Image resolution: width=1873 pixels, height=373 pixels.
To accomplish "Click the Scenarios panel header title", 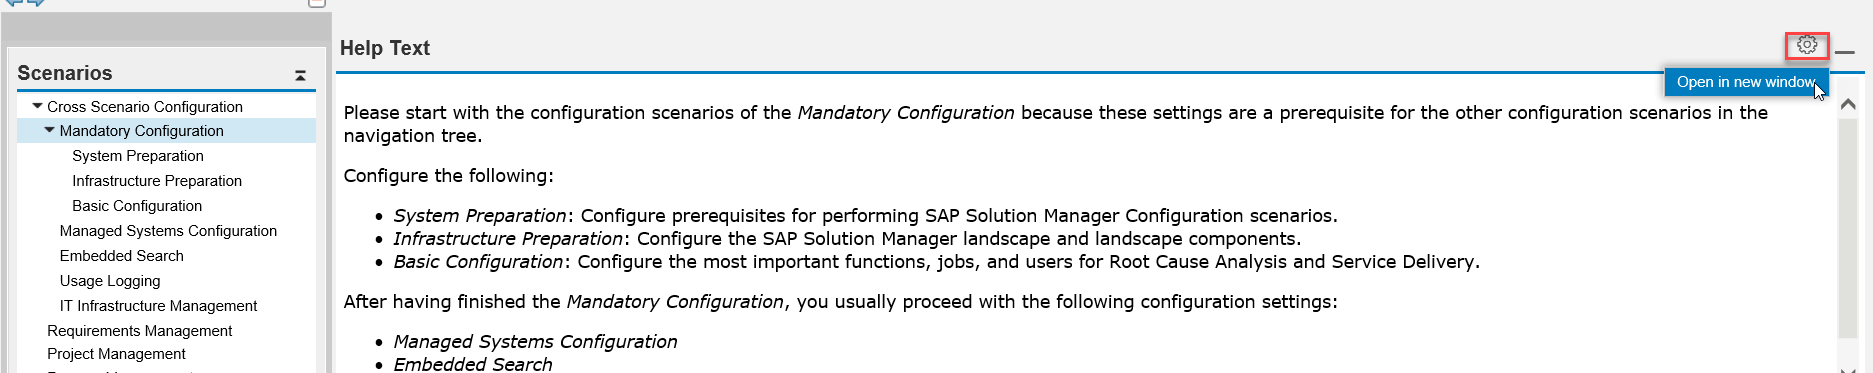I will pyautogui.click(x=65, y=73).
